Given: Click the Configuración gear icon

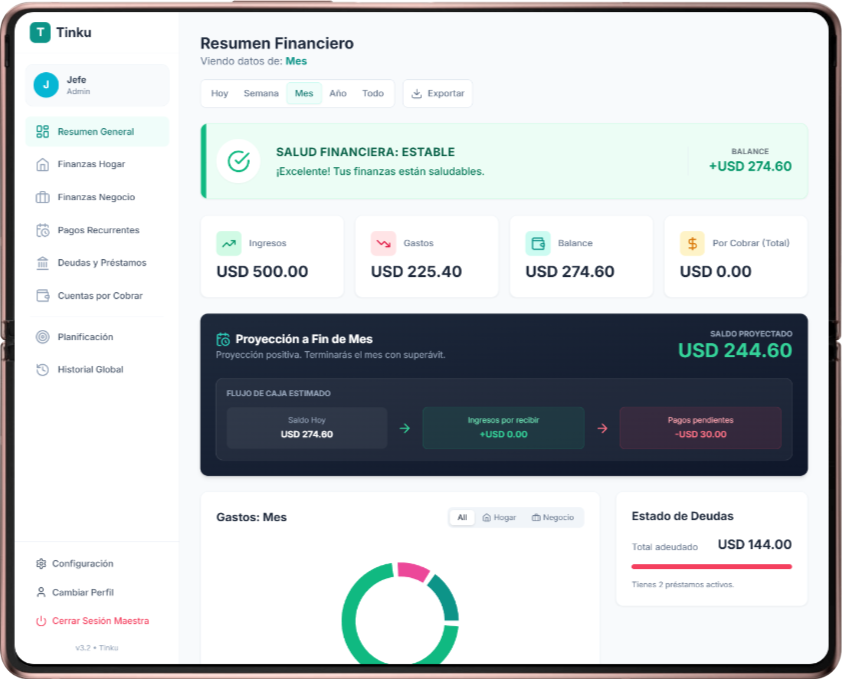Looking at the screenshot, I should tap(41, 564).
